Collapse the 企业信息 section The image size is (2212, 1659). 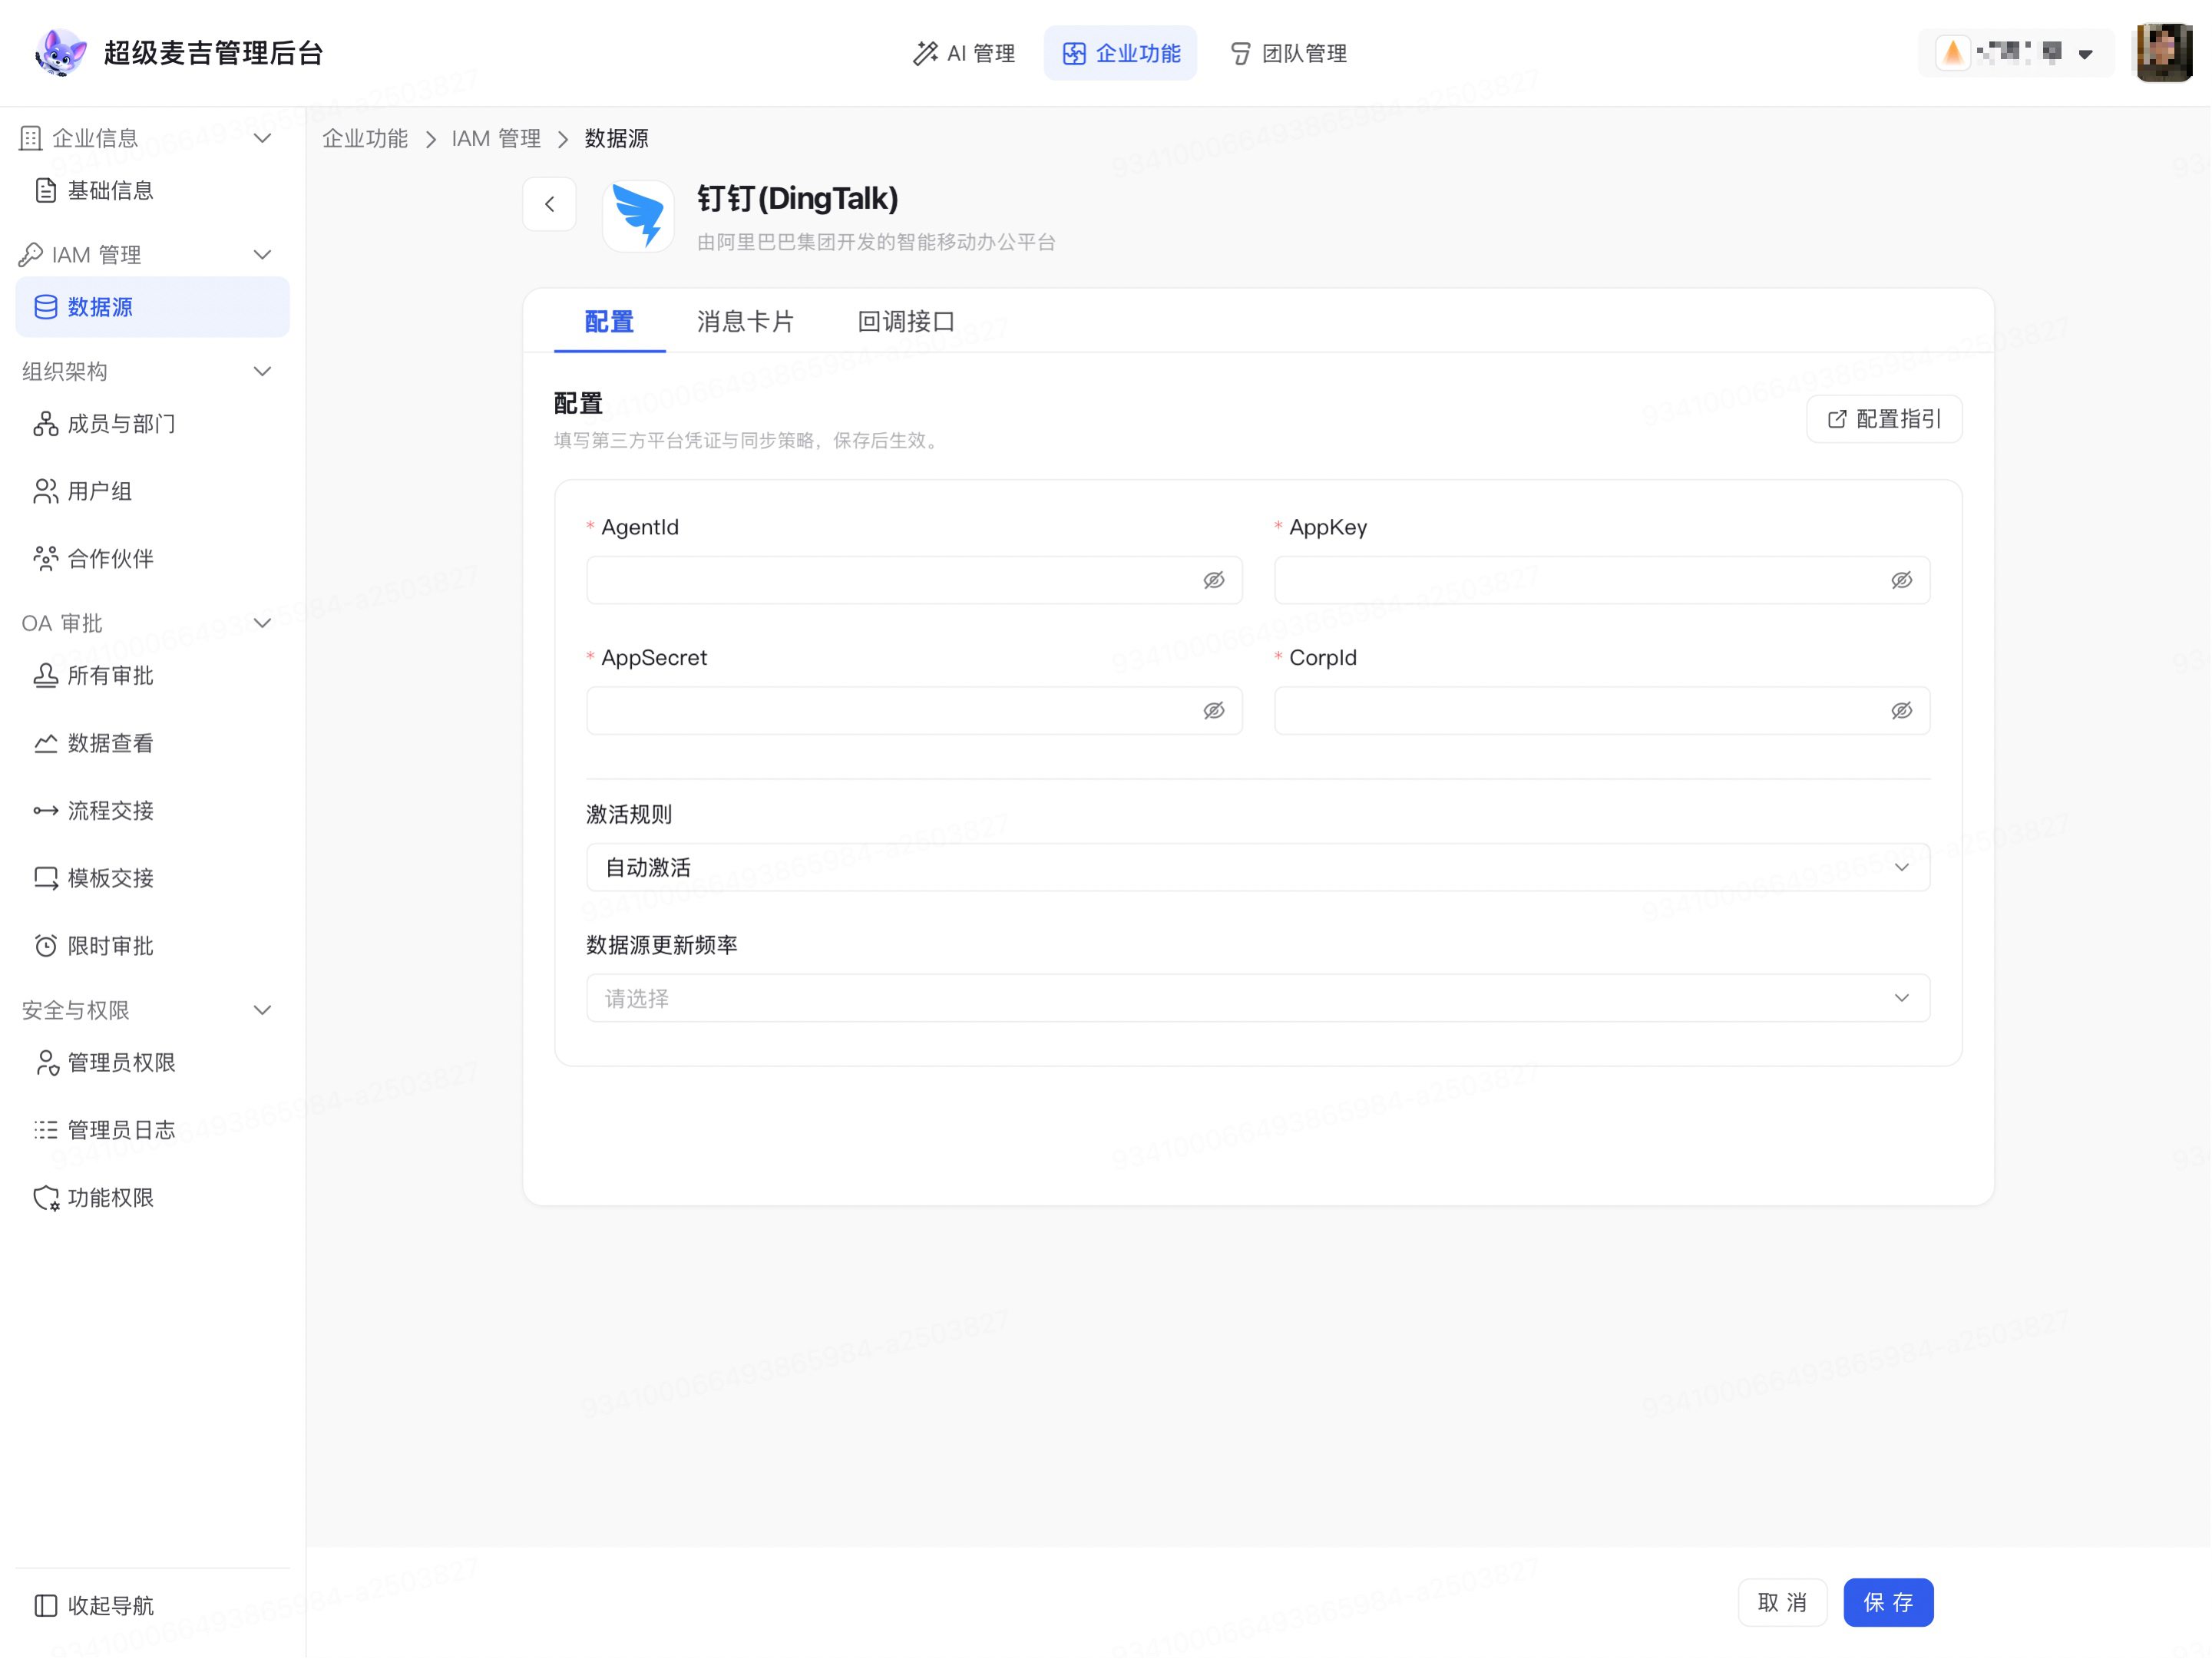click(x=263, y=138)
